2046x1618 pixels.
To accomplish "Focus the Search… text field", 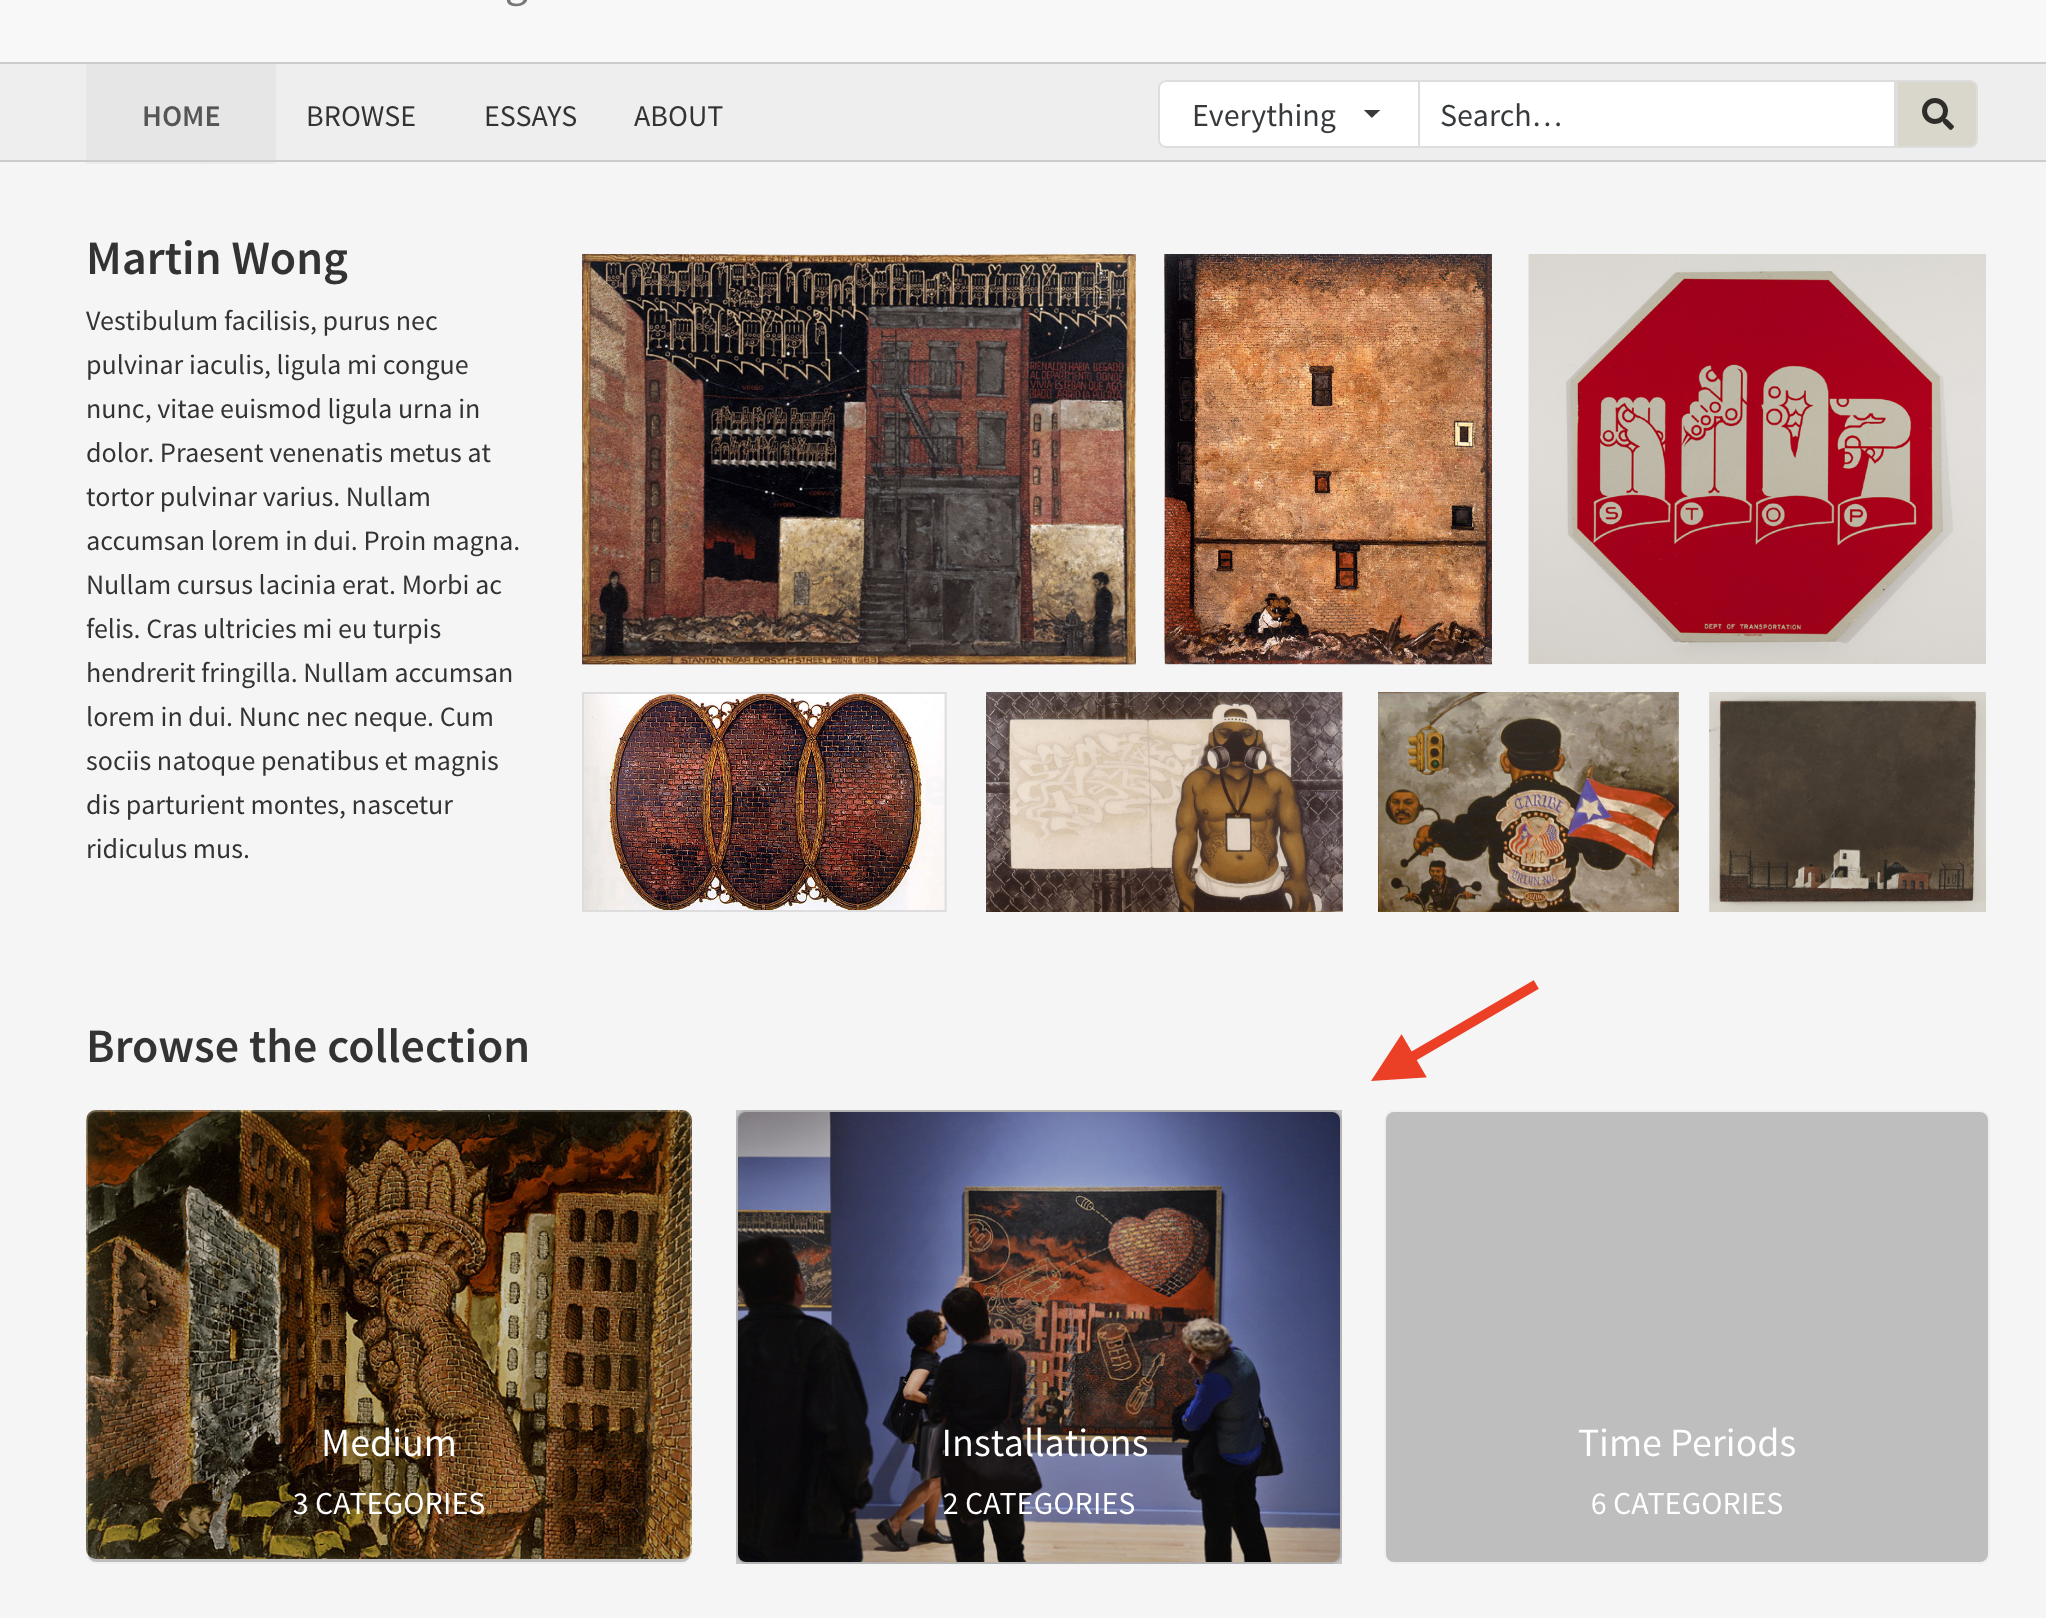I will click(1656, 115).
